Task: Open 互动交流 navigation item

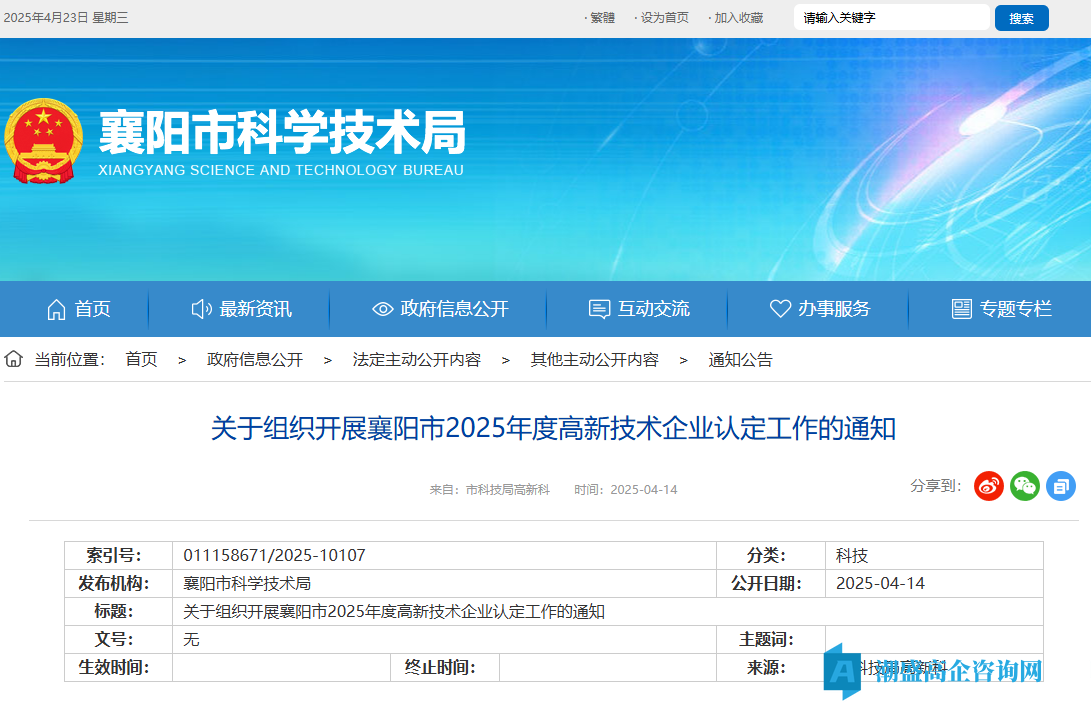Action: point(639,309)
